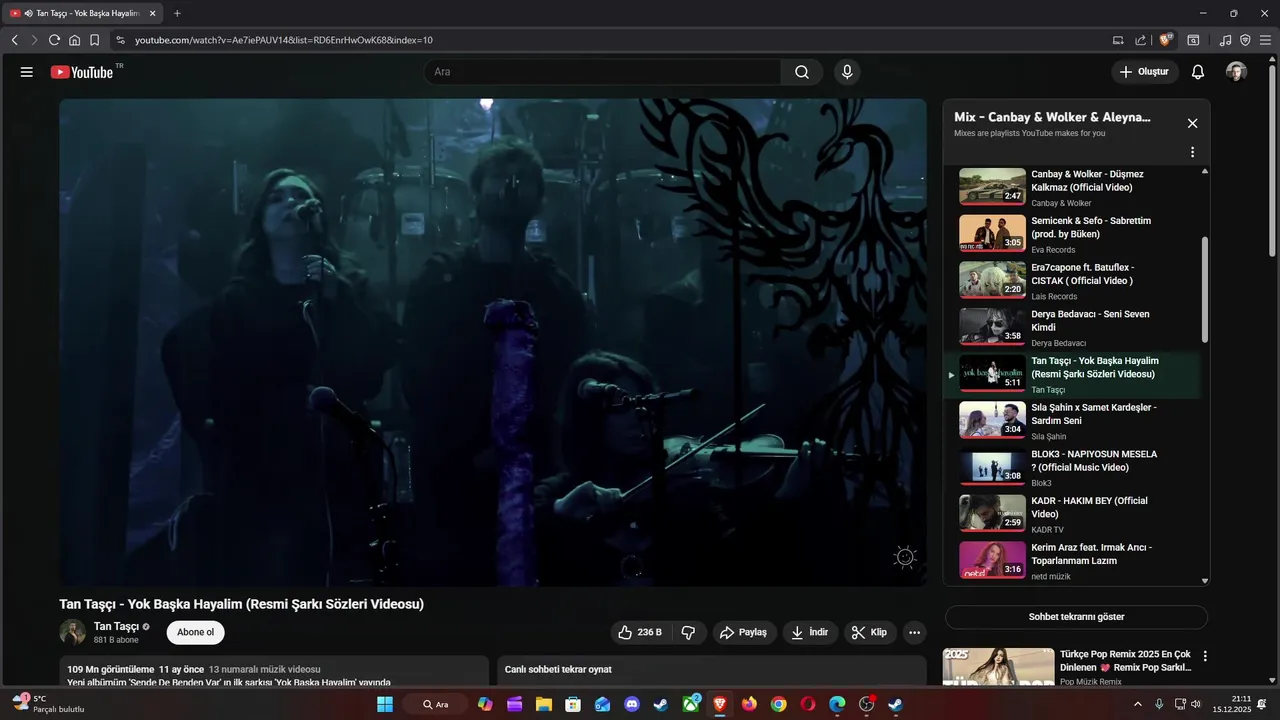Dislike the video
The width and height of the screenshot is (1280, 720).
pyautogui.click(x=688, y=632)
